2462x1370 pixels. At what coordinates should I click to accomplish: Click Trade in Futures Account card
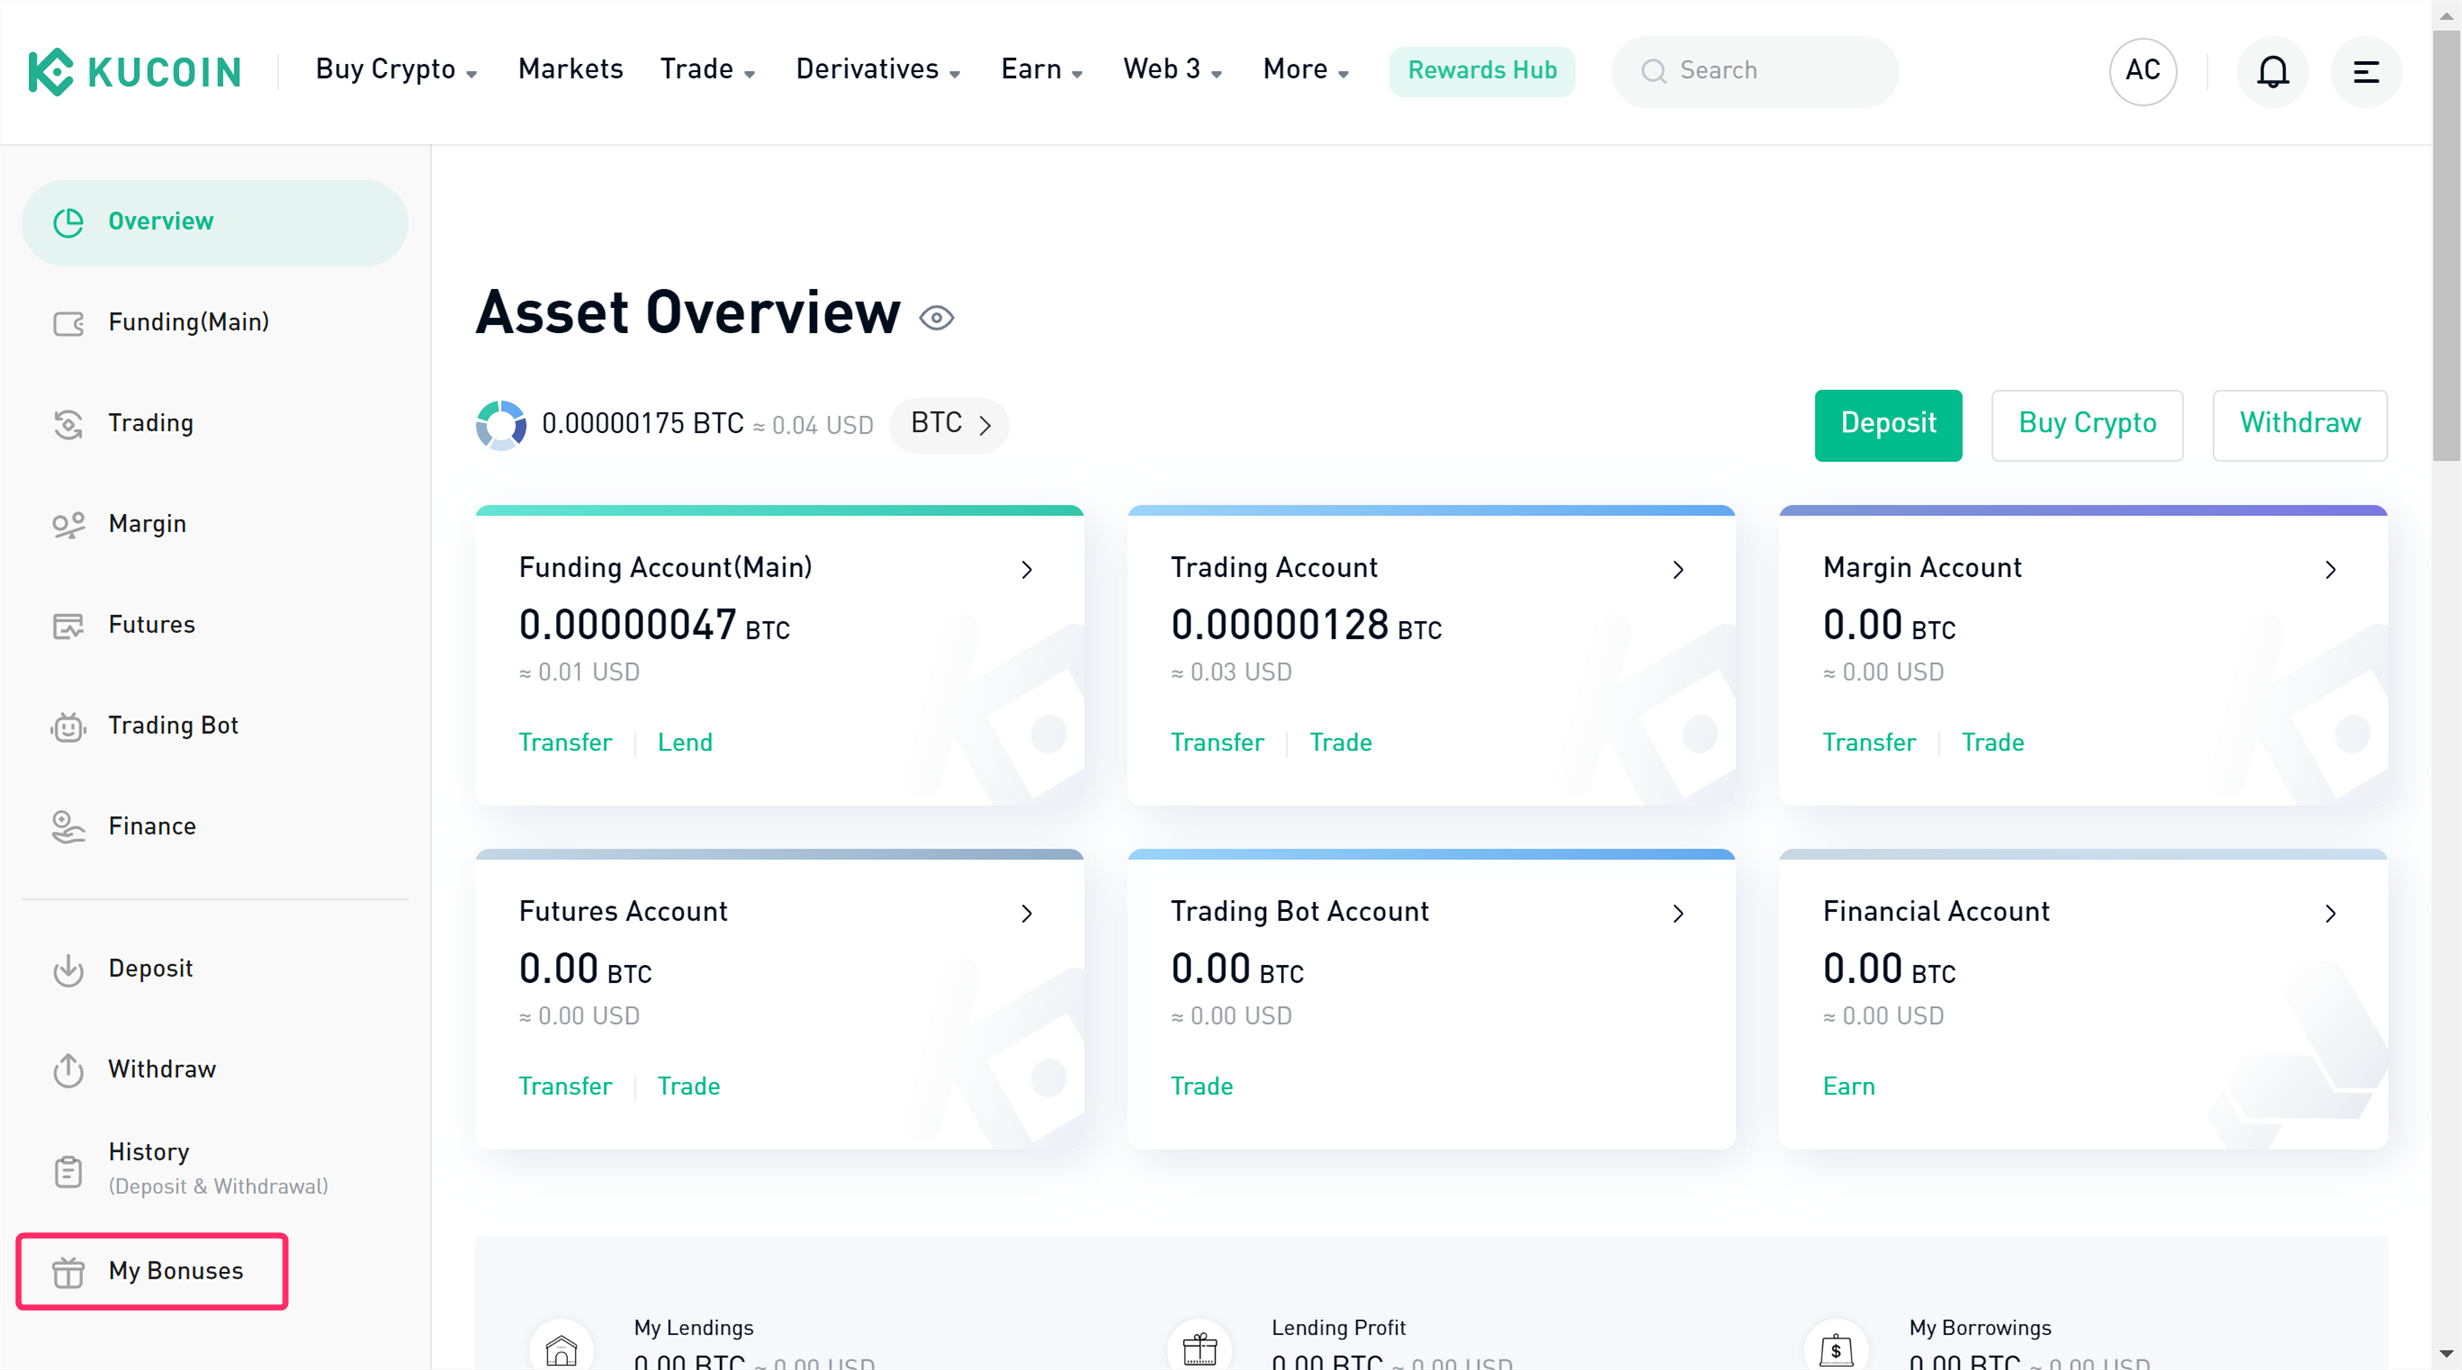coord(688,1087)
